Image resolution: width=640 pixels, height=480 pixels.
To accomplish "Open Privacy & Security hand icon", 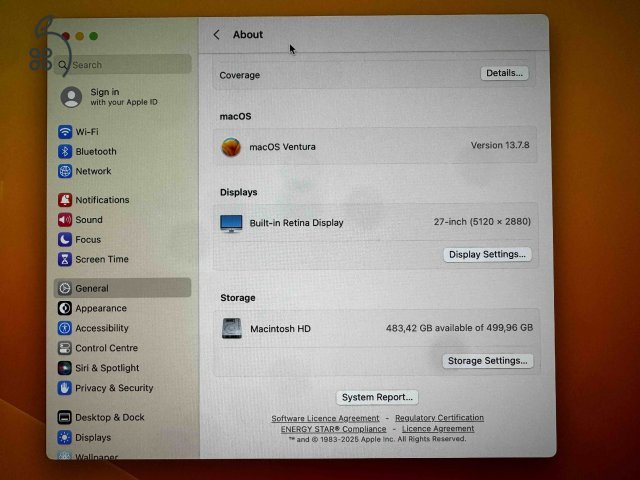I will coord(65,388).
